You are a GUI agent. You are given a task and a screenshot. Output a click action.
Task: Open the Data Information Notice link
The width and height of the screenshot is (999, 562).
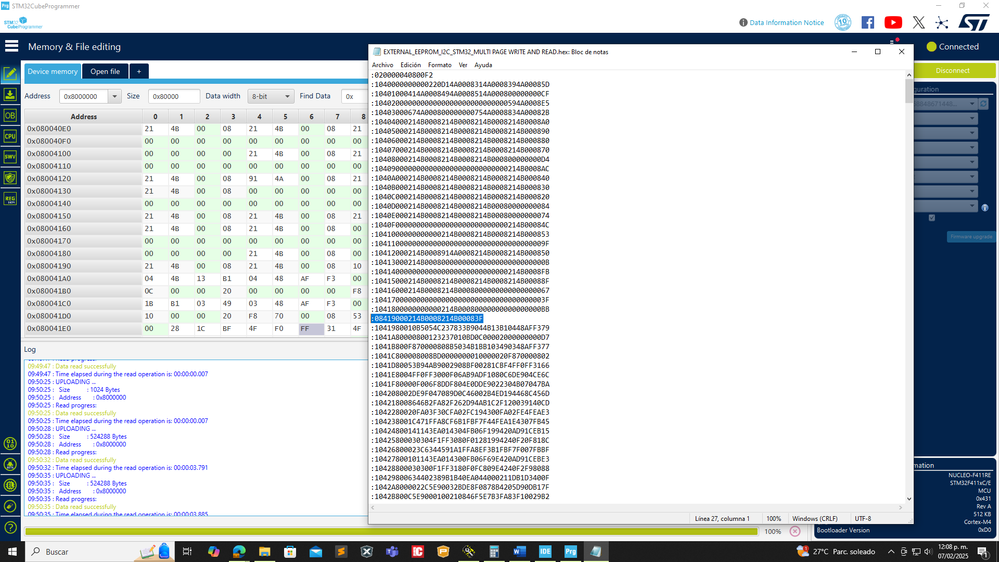[786, 22]
